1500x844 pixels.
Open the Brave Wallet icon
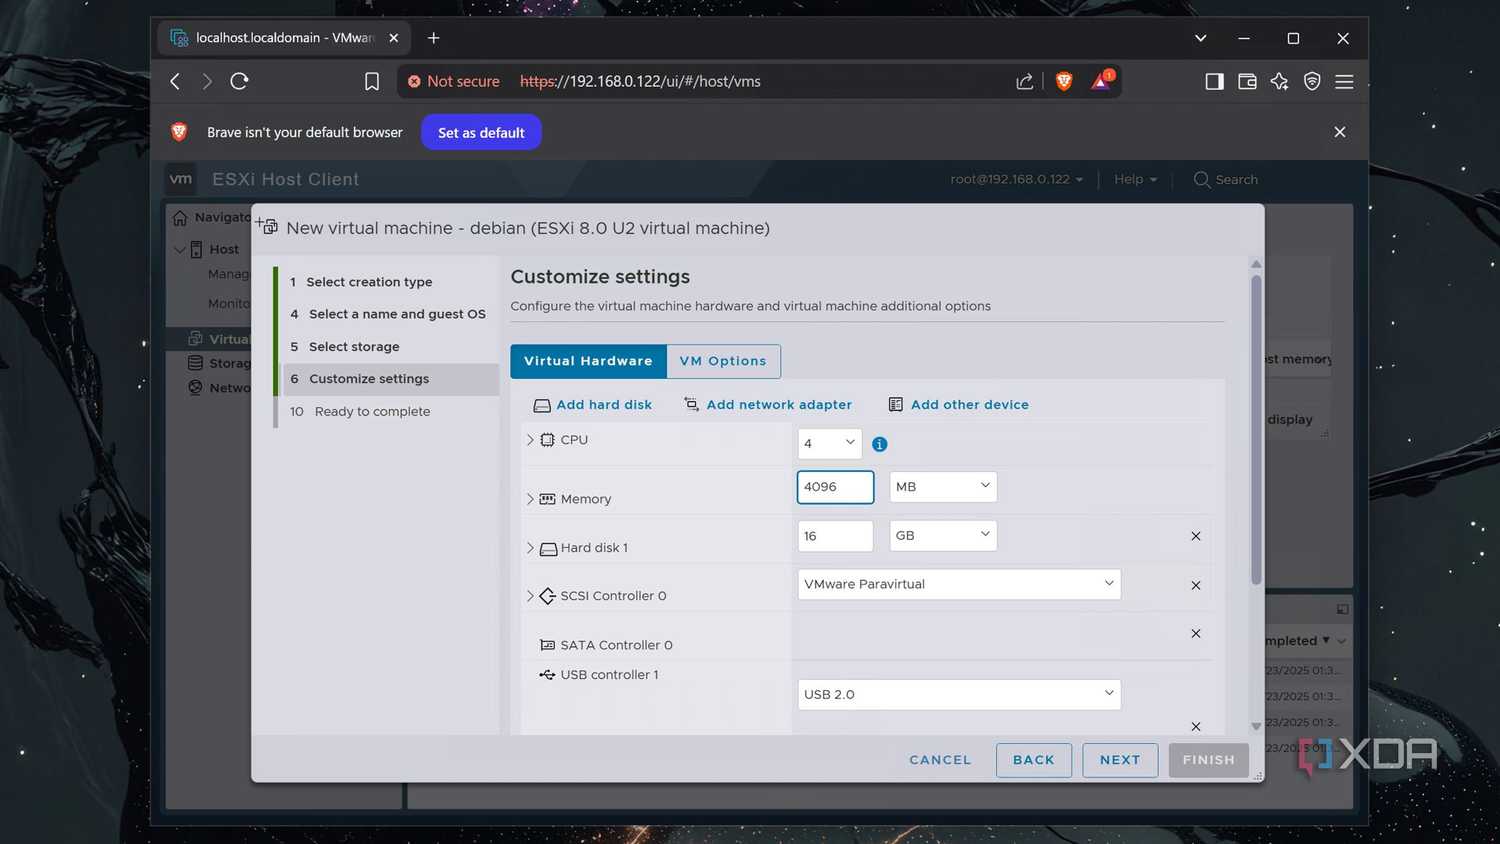tap(1247, 82)
